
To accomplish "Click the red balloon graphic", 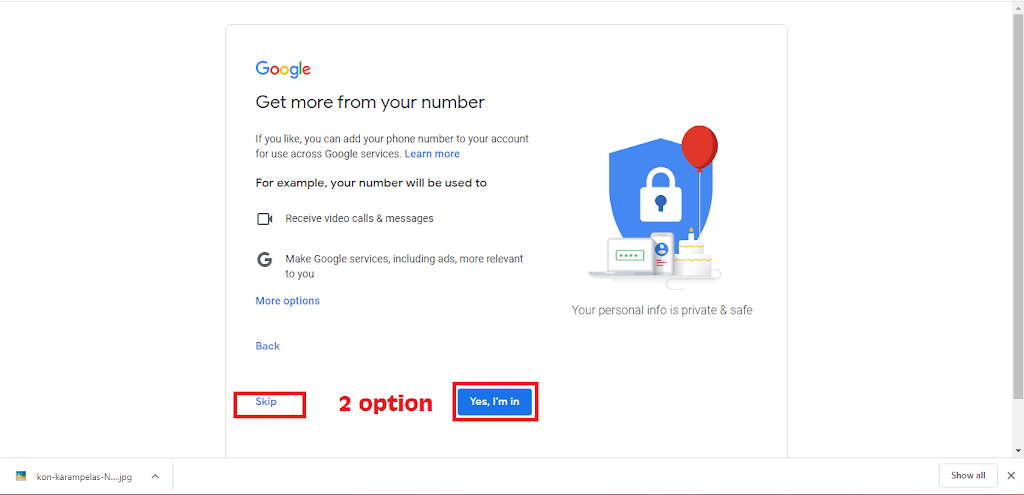I will pos(699,148).
